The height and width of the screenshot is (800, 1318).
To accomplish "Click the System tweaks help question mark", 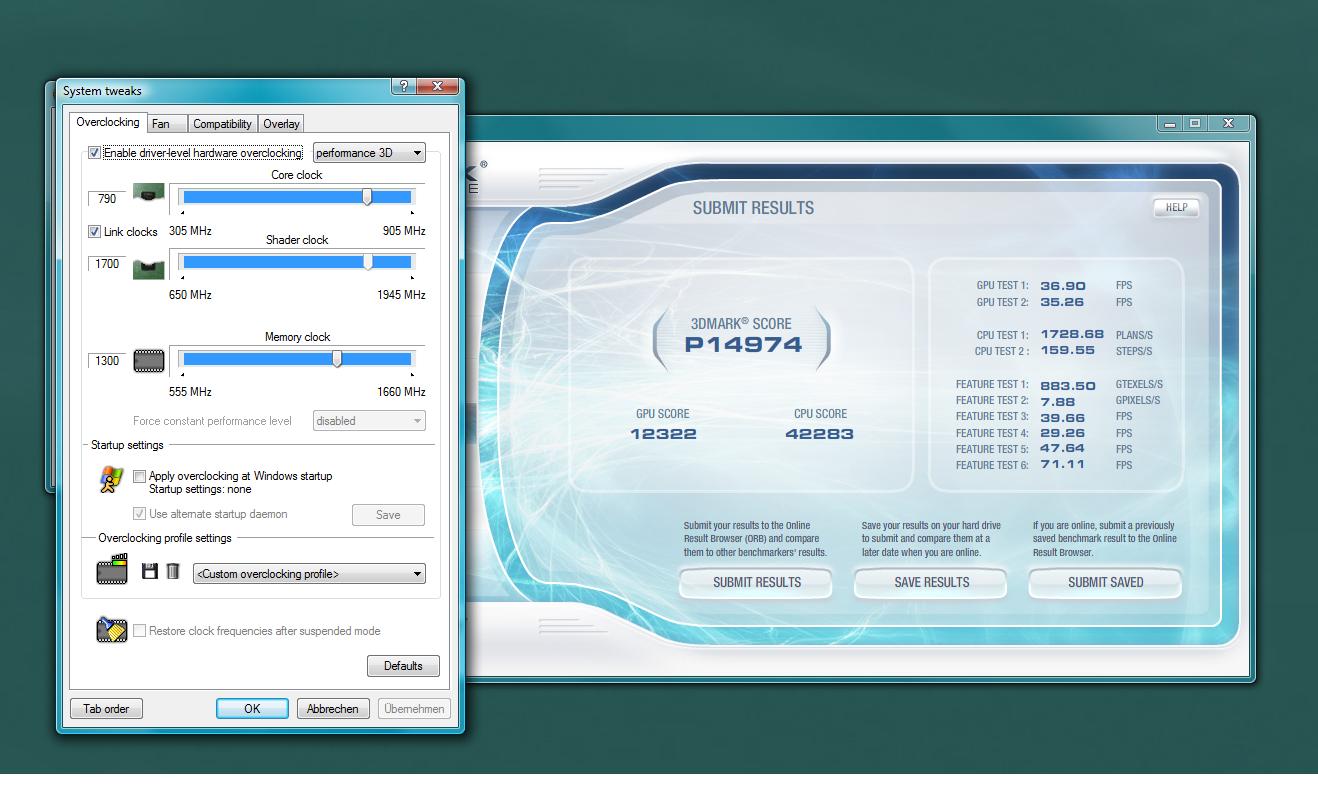I will tap(403, 86).
